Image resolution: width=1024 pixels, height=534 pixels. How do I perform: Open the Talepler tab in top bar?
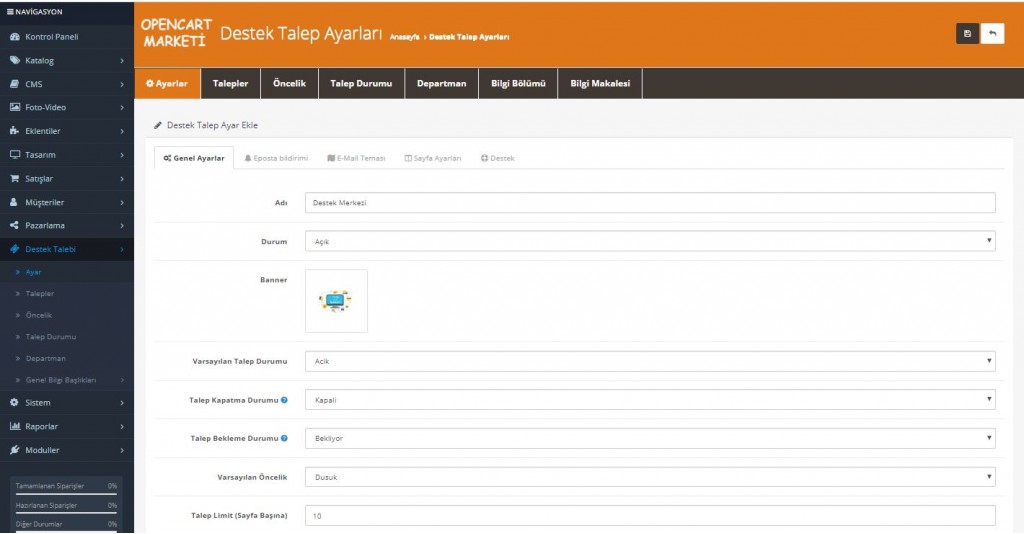pos(230,83)
